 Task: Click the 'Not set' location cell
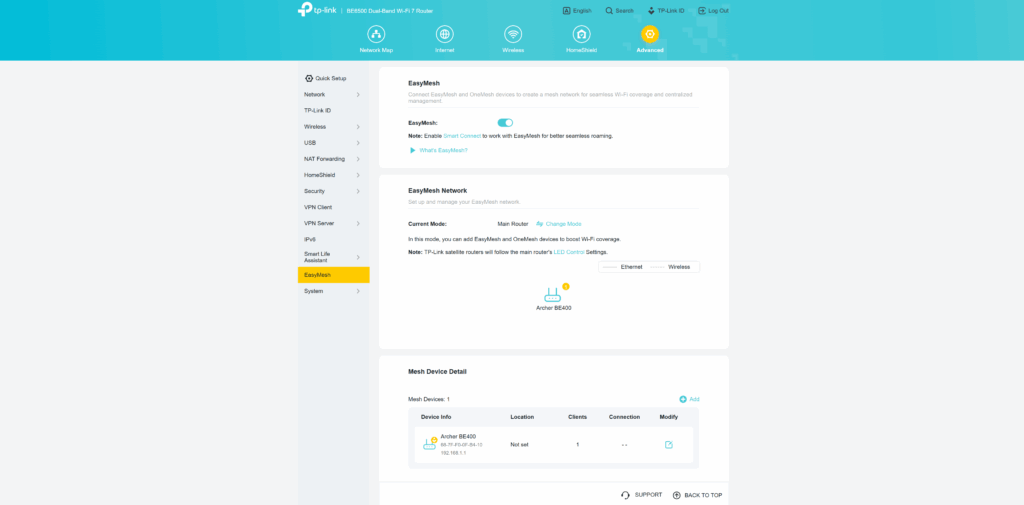click(x=519, y=445)
